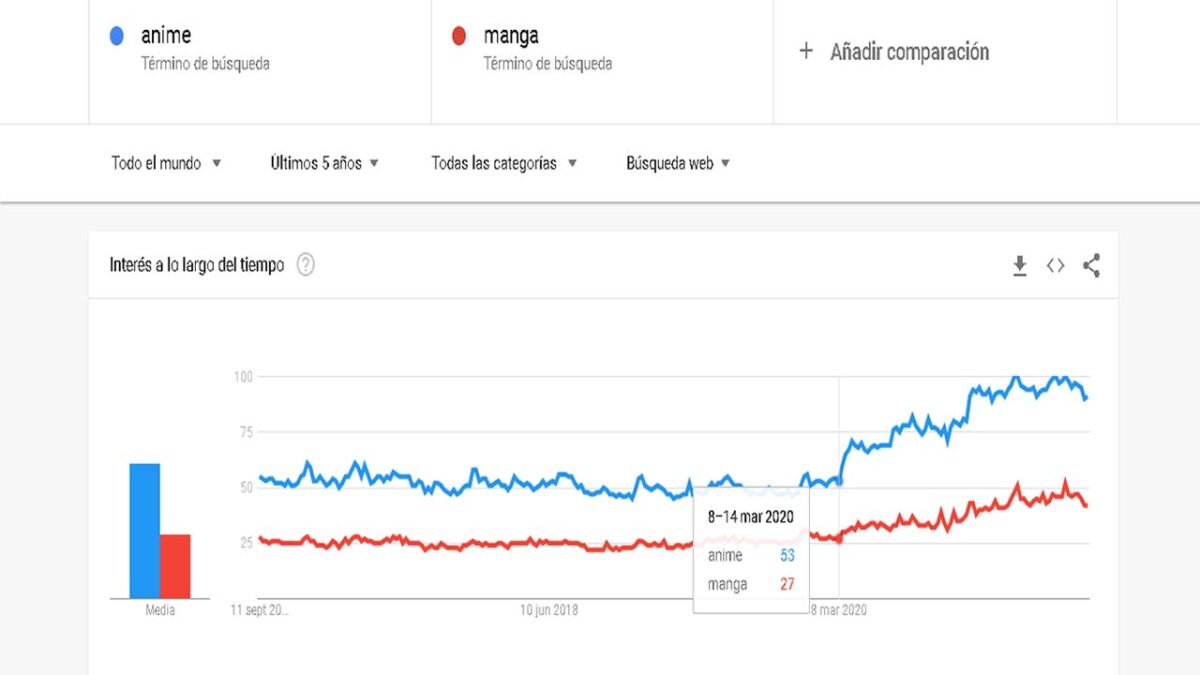This screenshot has height=675, width=1200.
Task: Expand the Todo el mundo region dropdown
Action: pos(166,163)
